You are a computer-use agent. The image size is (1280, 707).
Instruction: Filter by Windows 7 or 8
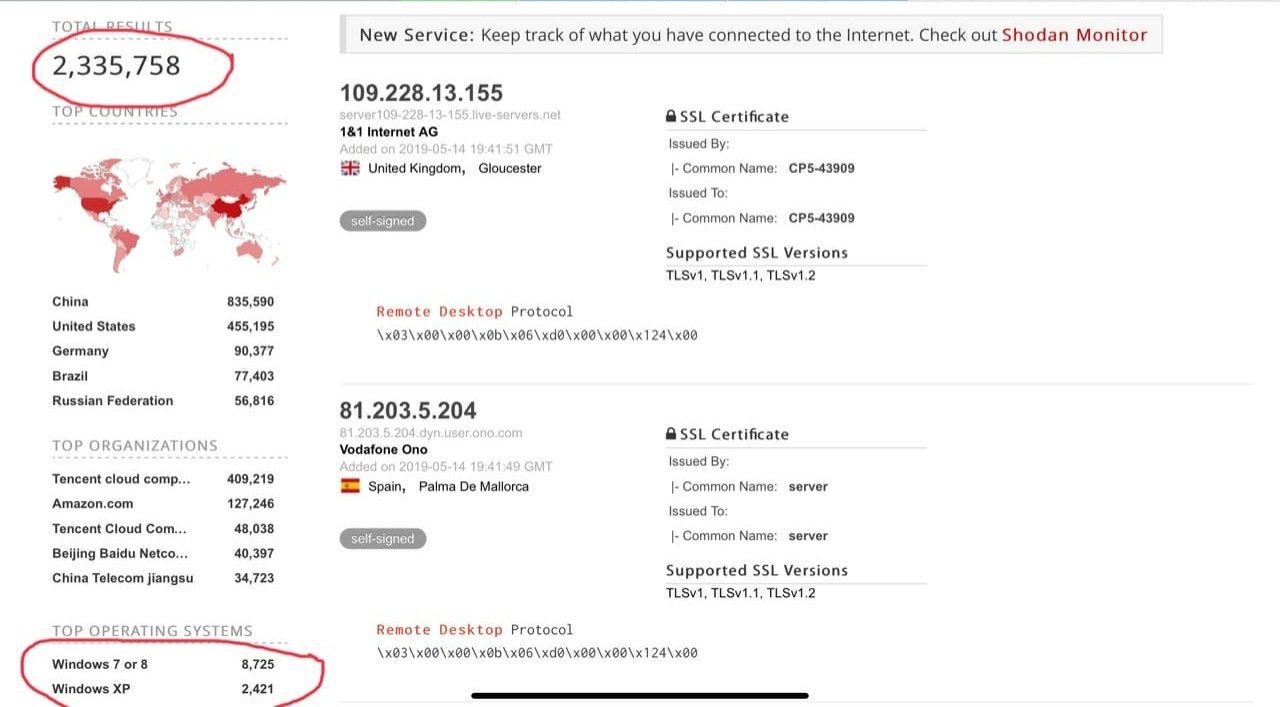[100, 664]
